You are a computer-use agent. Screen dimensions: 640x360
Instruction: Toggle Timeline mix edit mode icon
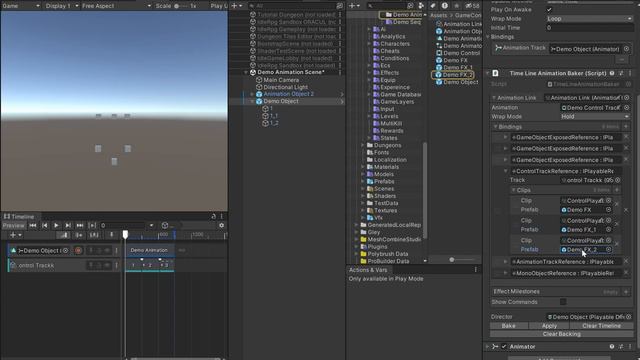pyautogui.click(x=63, y=235)
